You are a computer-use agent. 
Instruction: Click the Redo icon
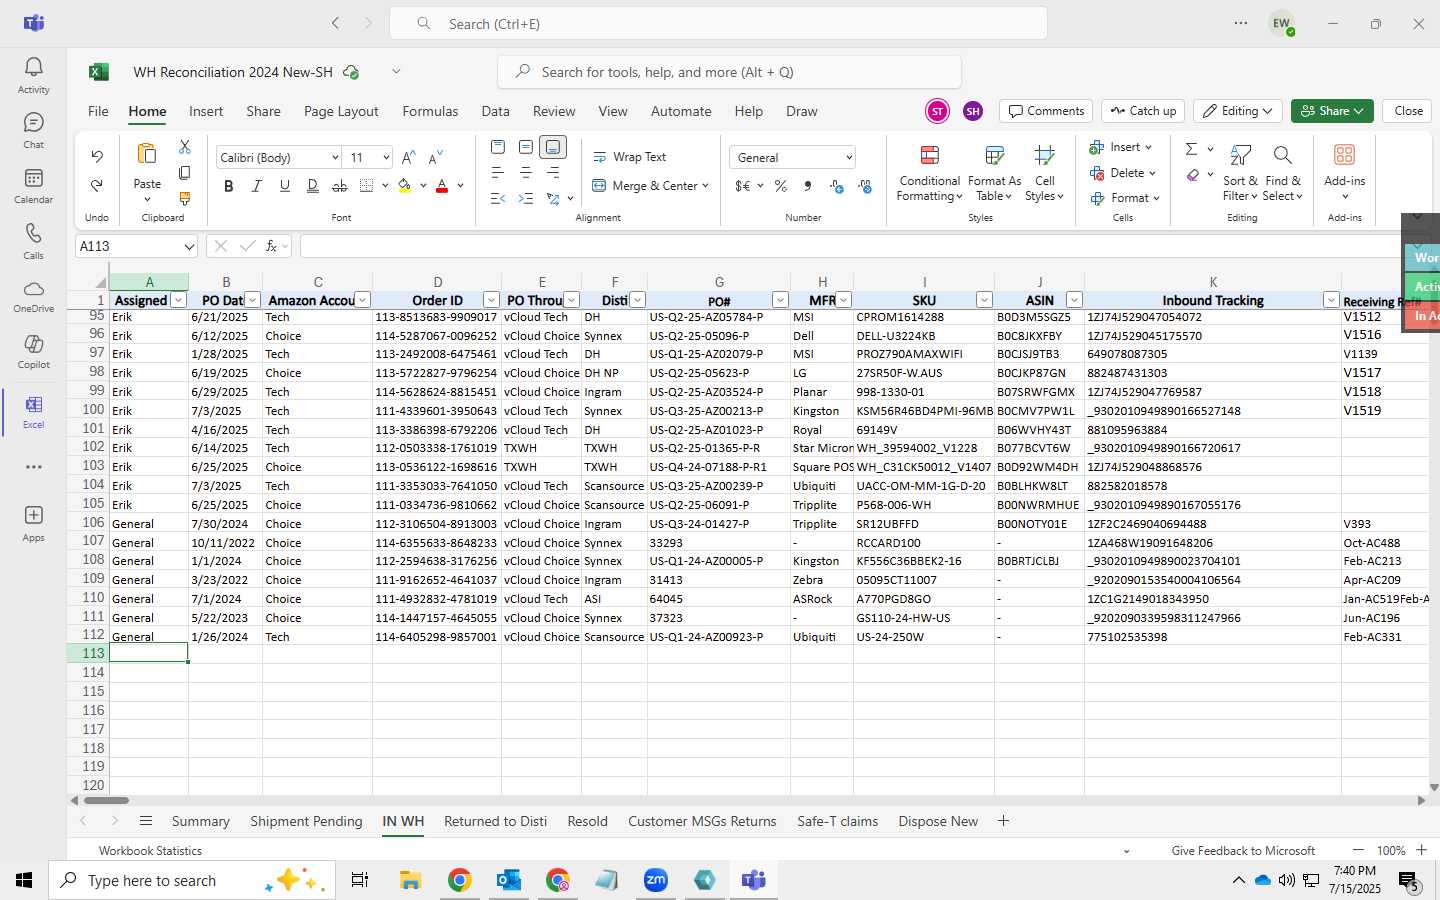(x=97, y=185)
